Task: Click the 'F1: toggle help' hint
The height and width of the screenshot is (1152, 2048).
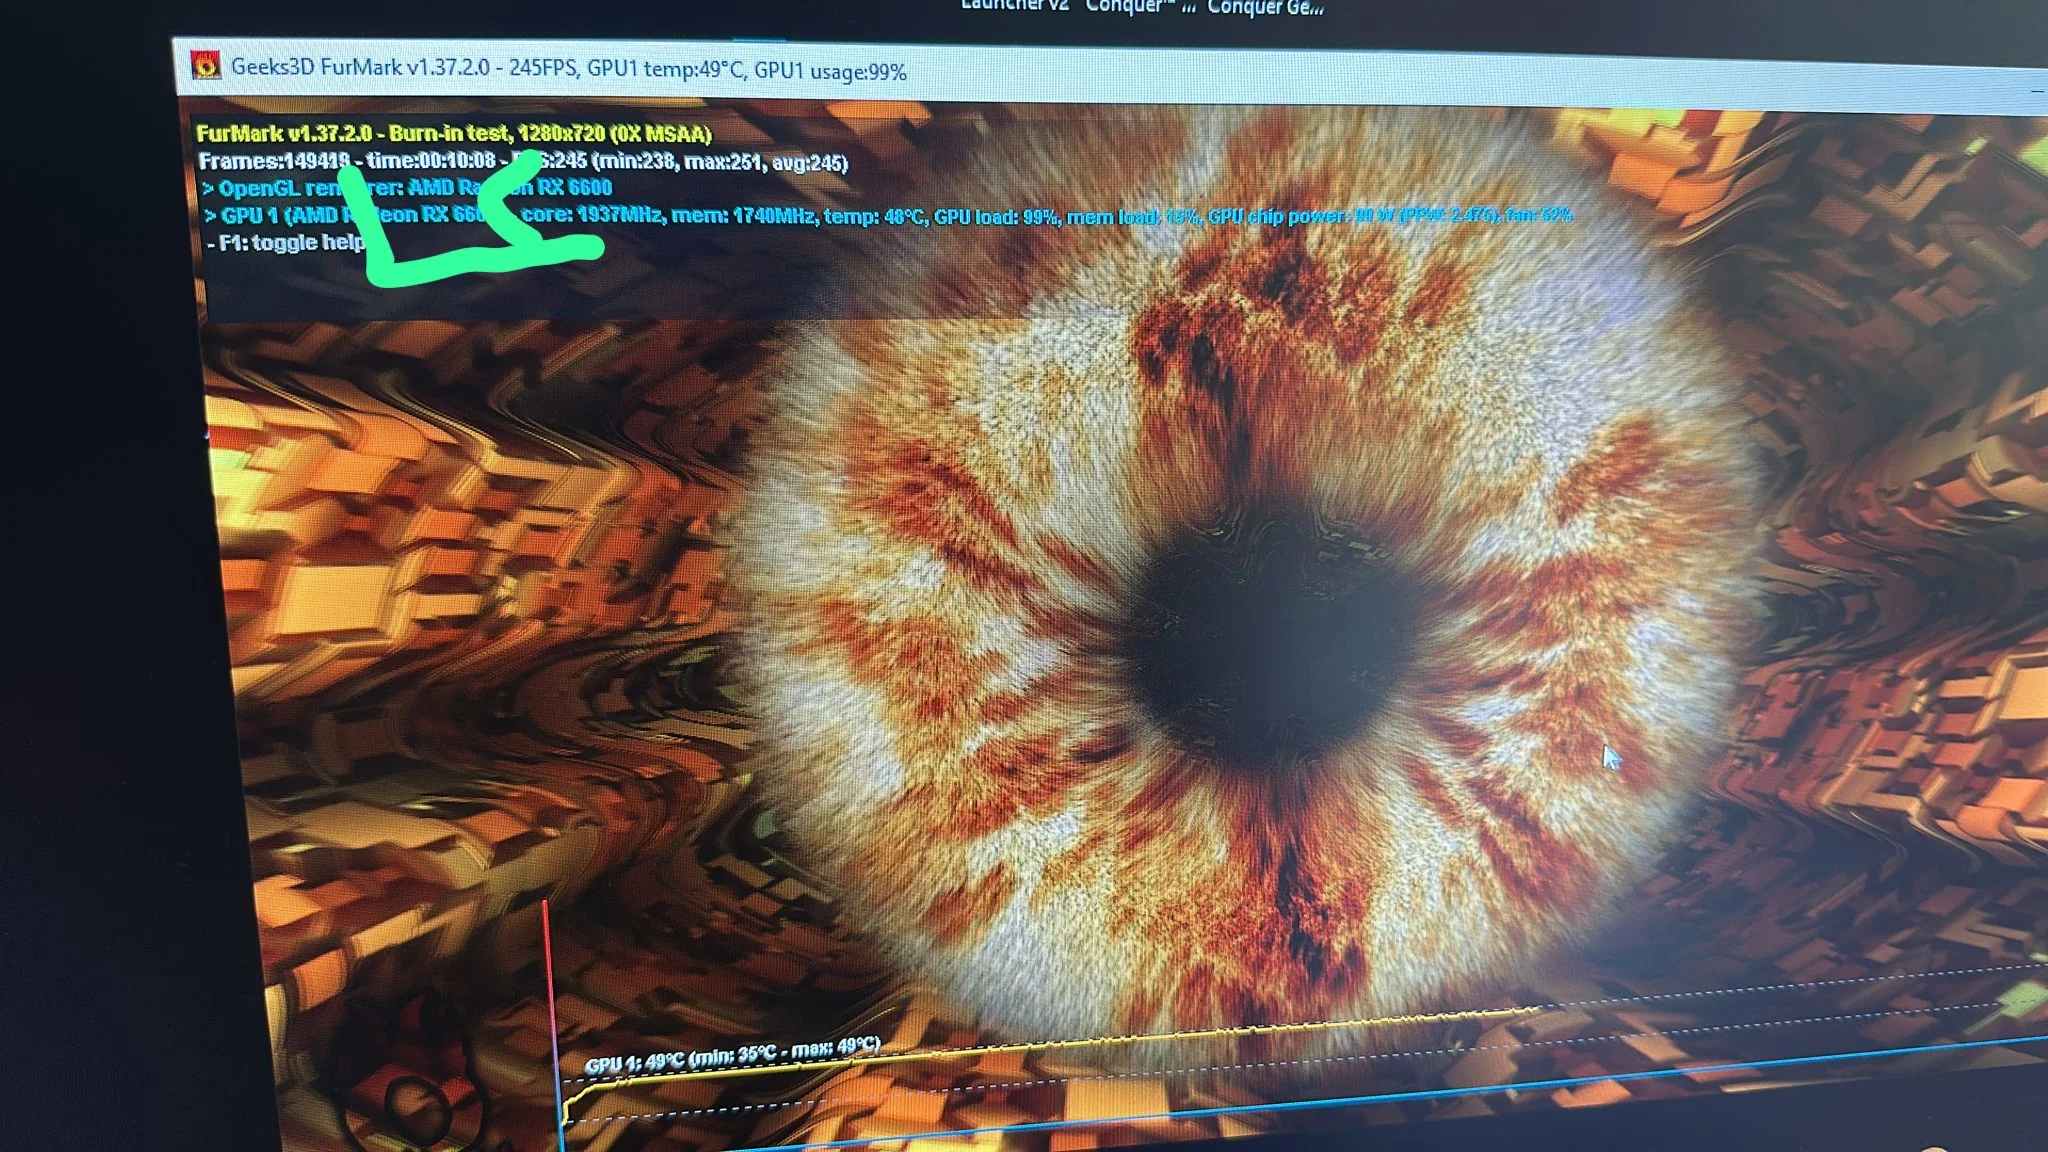Action: tap(286, 242)
